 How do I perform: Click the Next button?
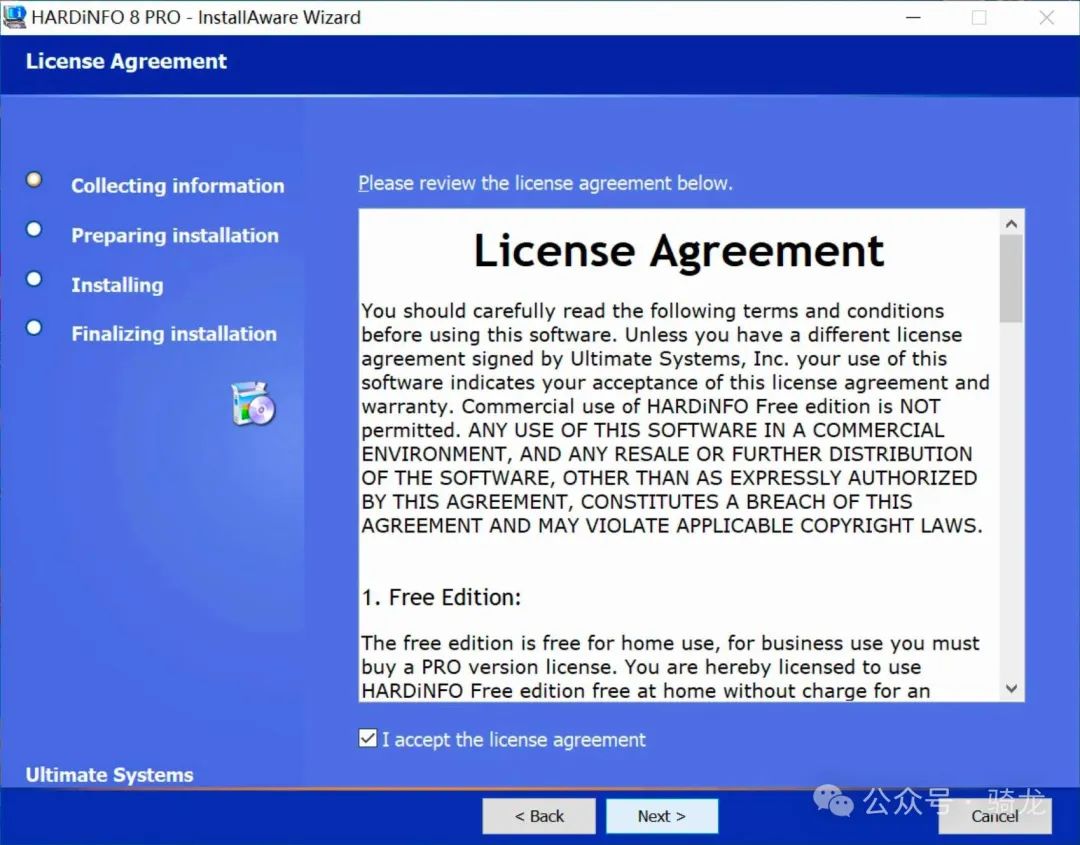[x=662, y=816]
